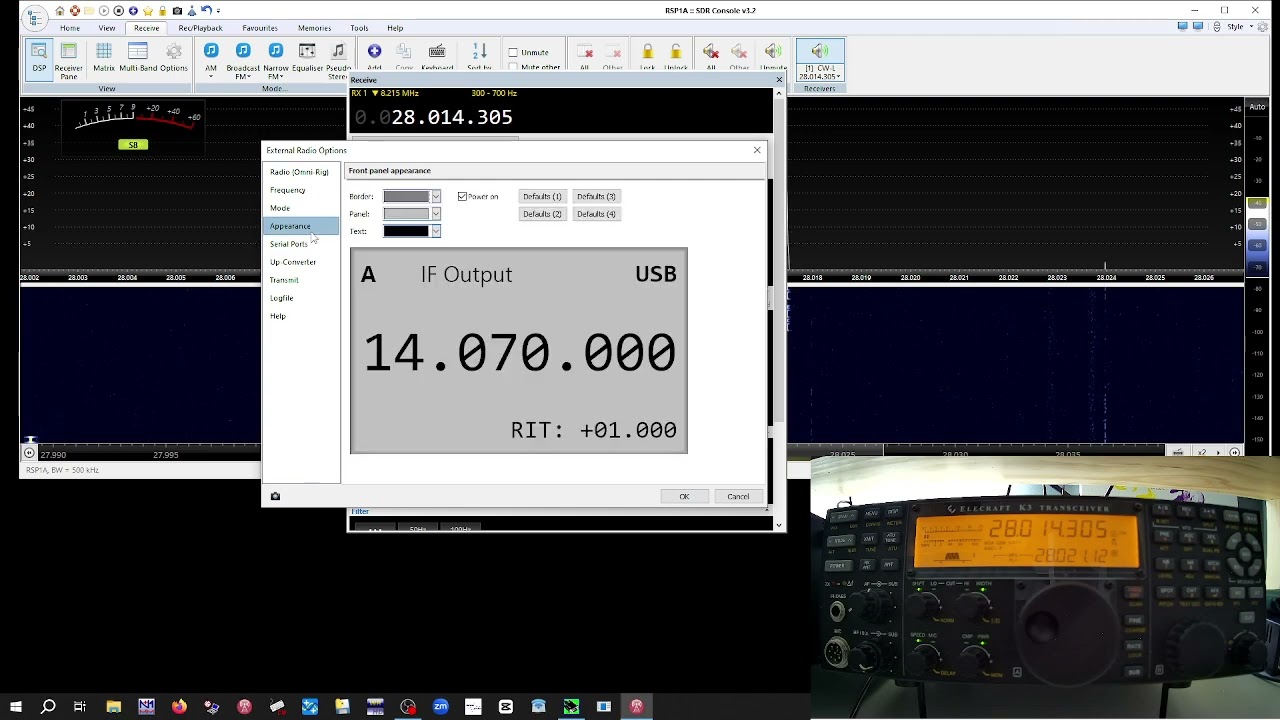The width and height of the screenshot is (1280, 720).
Task: Apply Defaults (3) appearance preset
Action: tap(596, 196)
